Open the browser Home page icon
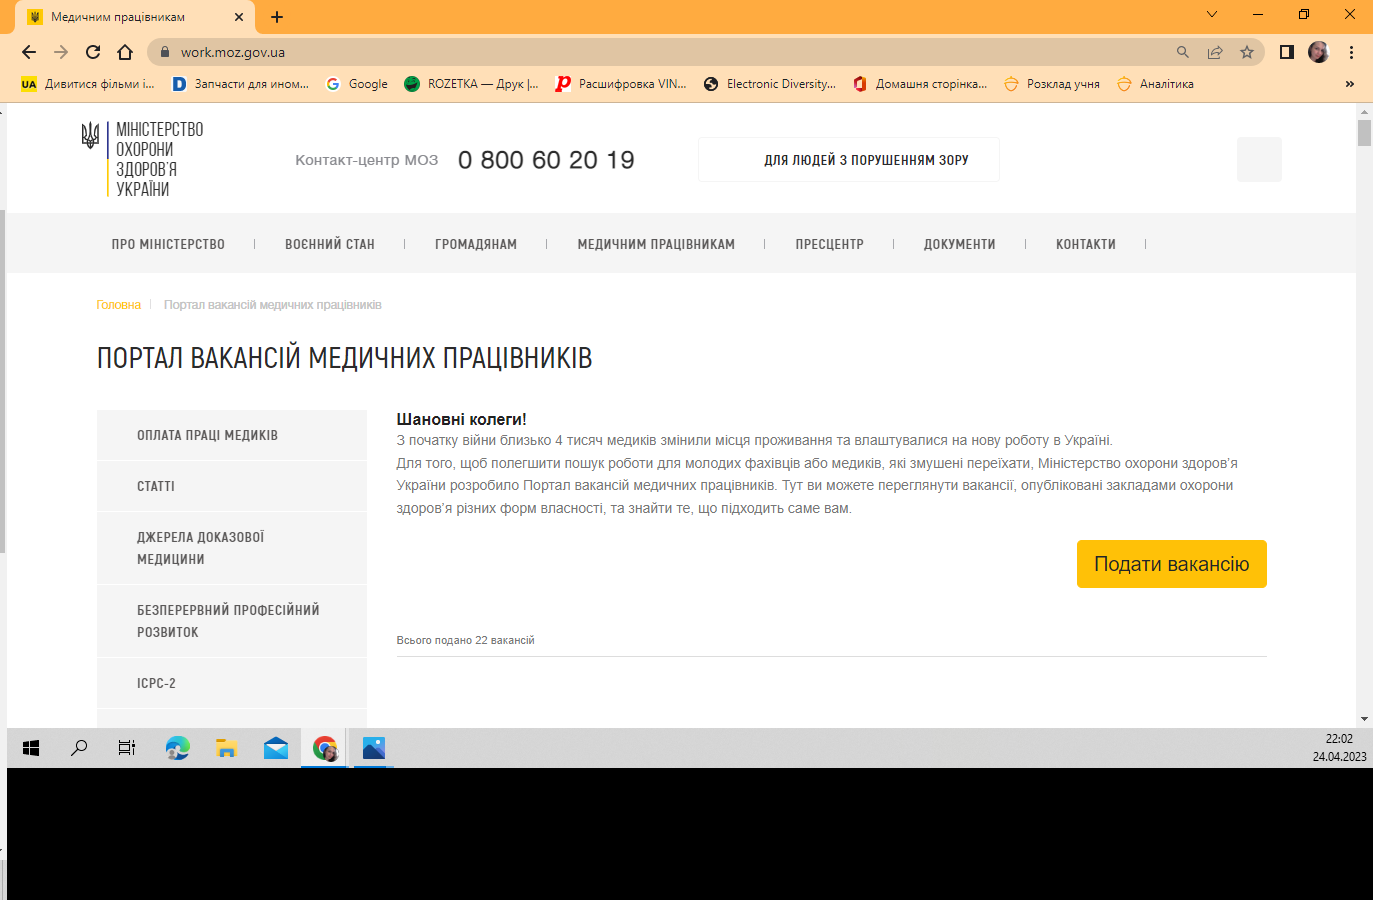Screen dimensions: 1373x900 (125, 52)
